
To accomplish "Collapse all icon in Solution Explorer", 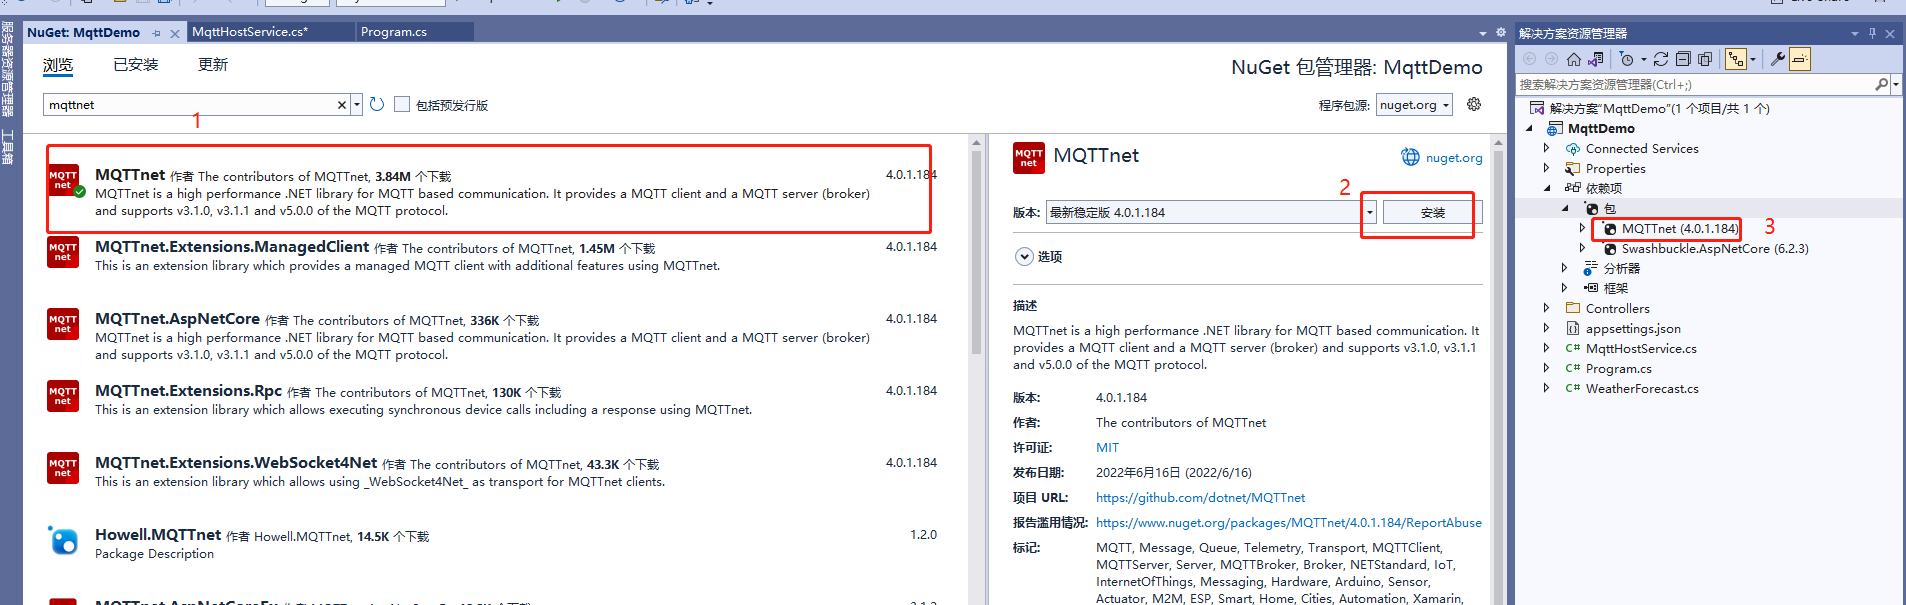I will (x=1683, y=59).
